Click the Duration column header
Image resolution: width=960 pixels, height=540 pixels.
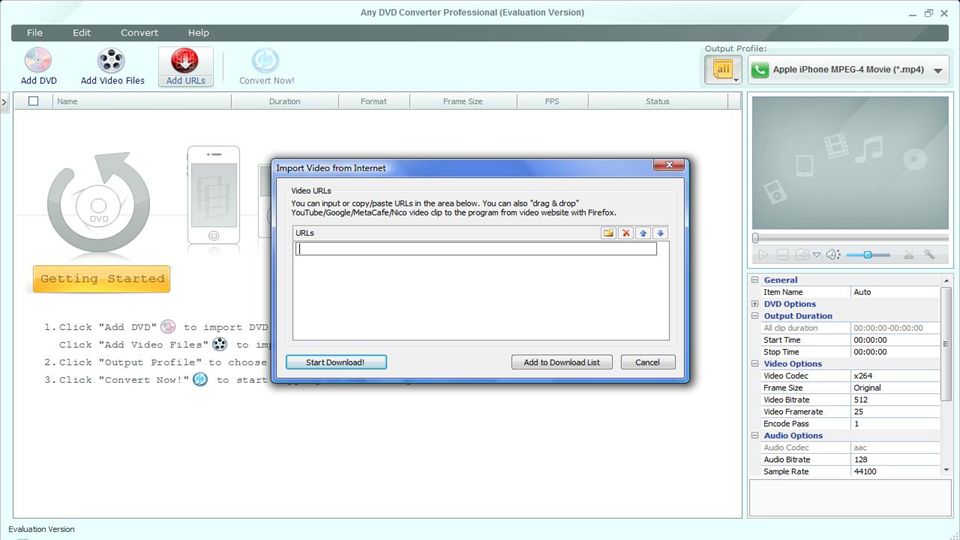(285, 101)
